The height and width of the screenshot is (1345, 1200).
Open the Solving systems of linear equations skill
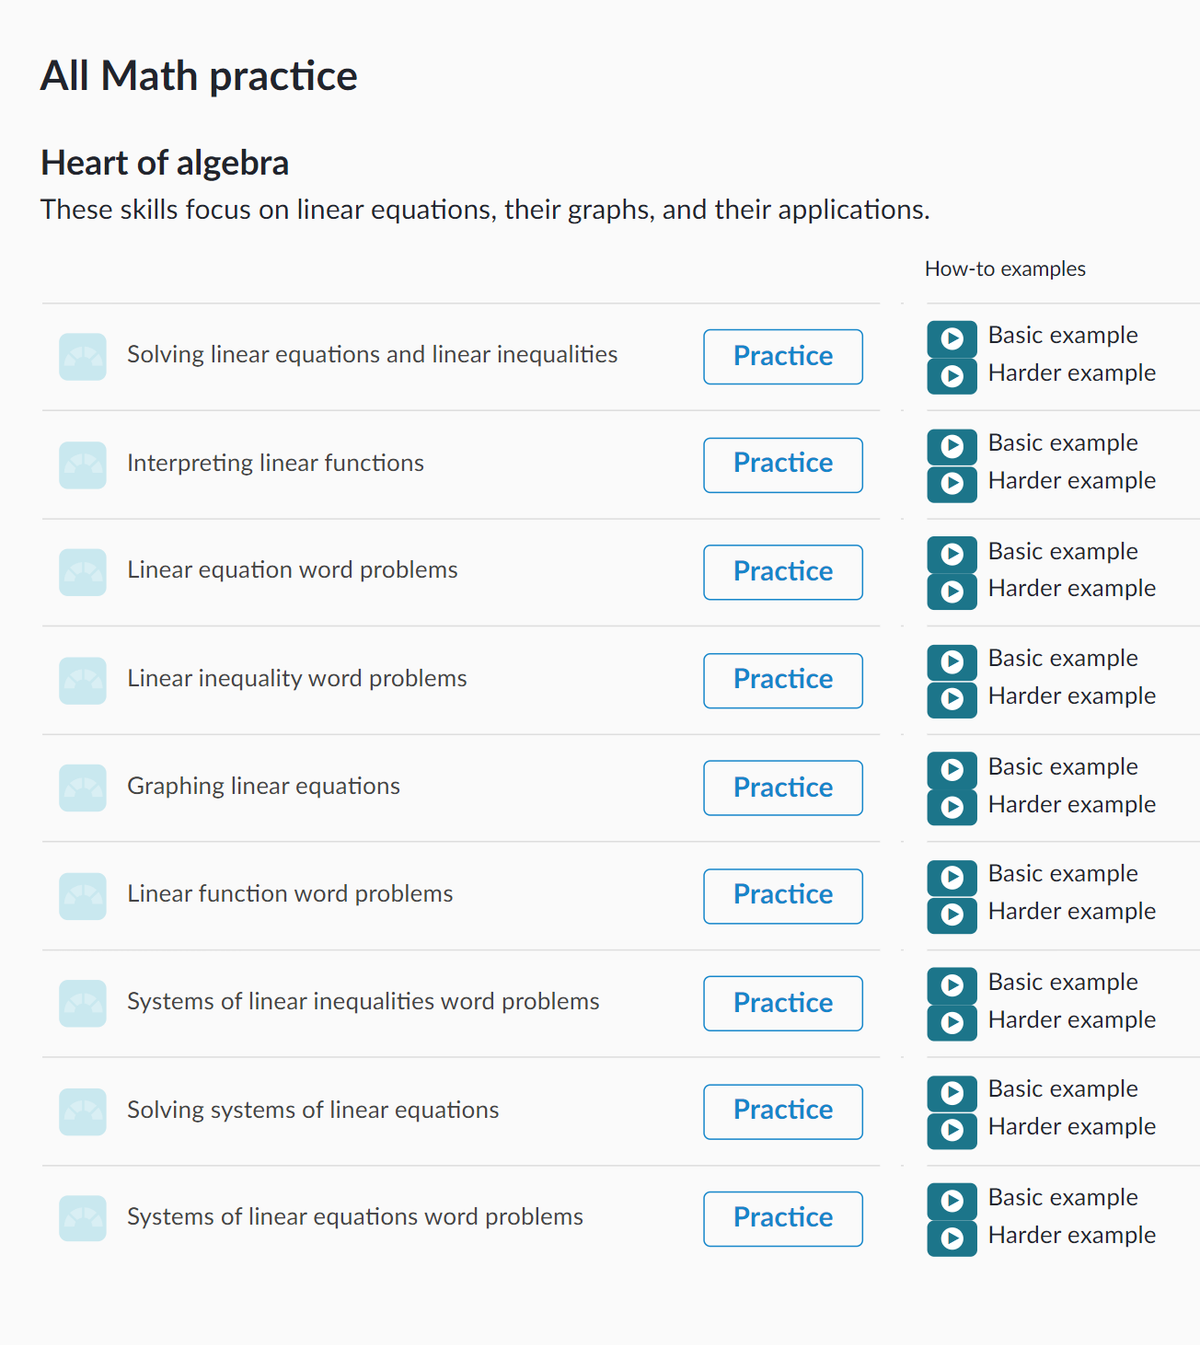coord(313,1110)
